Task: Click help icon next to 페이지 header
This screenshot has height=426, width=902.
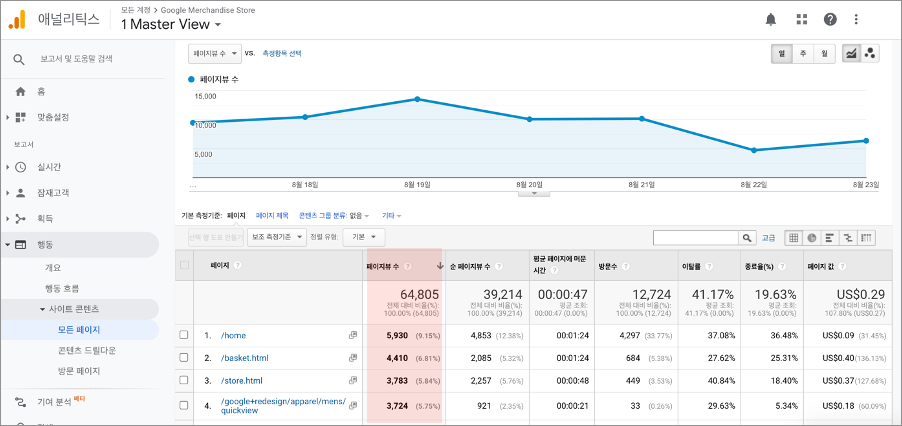Action: click(237, 266)
